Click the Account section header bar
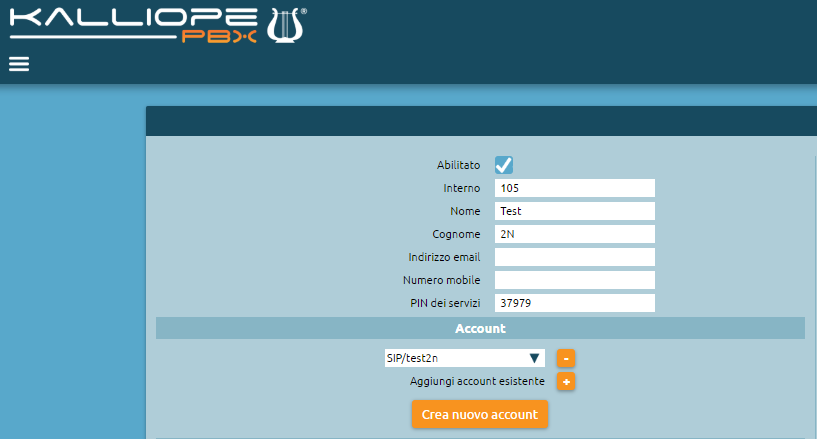 [480, 328]
